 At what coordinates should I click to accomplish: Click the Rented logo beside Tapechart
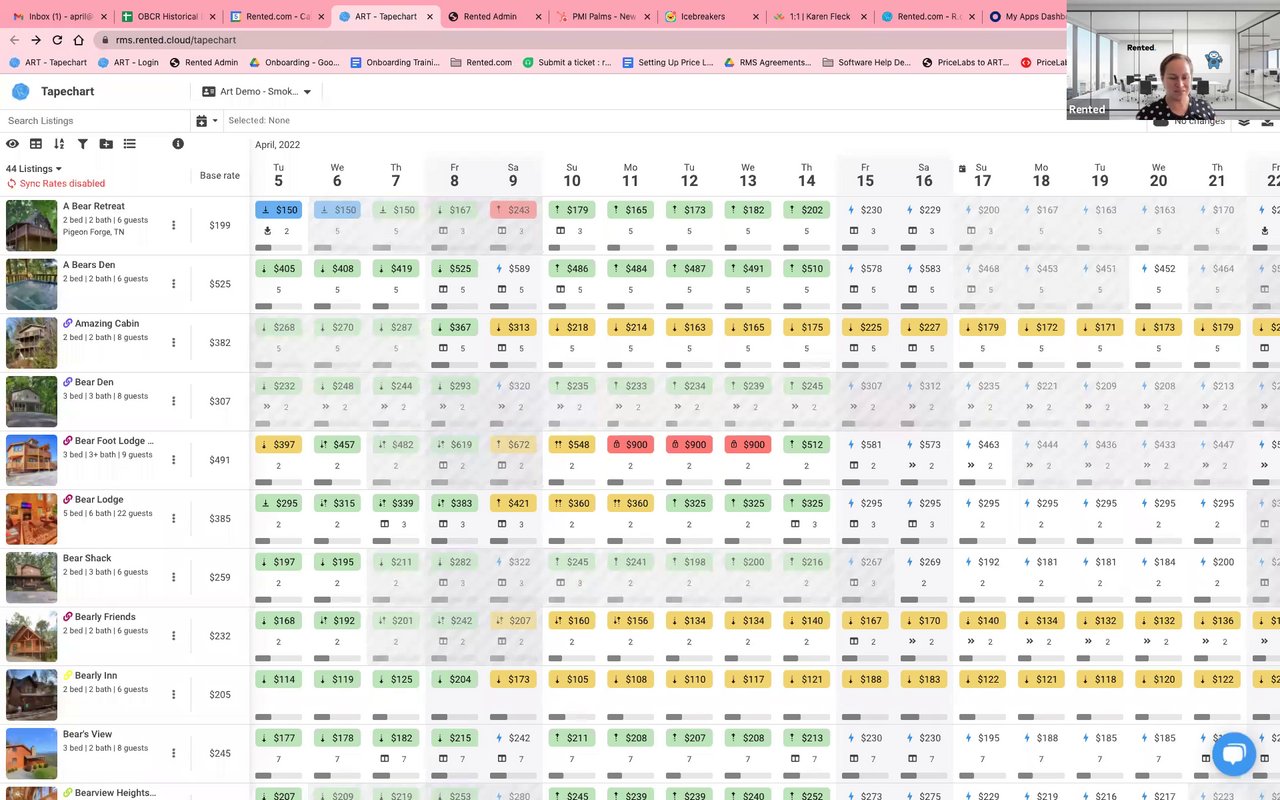[x=20, y=92]
